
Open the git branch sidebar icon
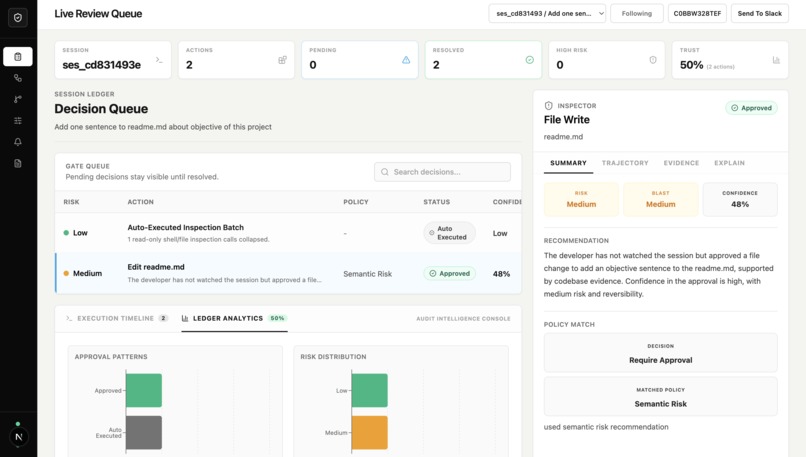point(18,99)
